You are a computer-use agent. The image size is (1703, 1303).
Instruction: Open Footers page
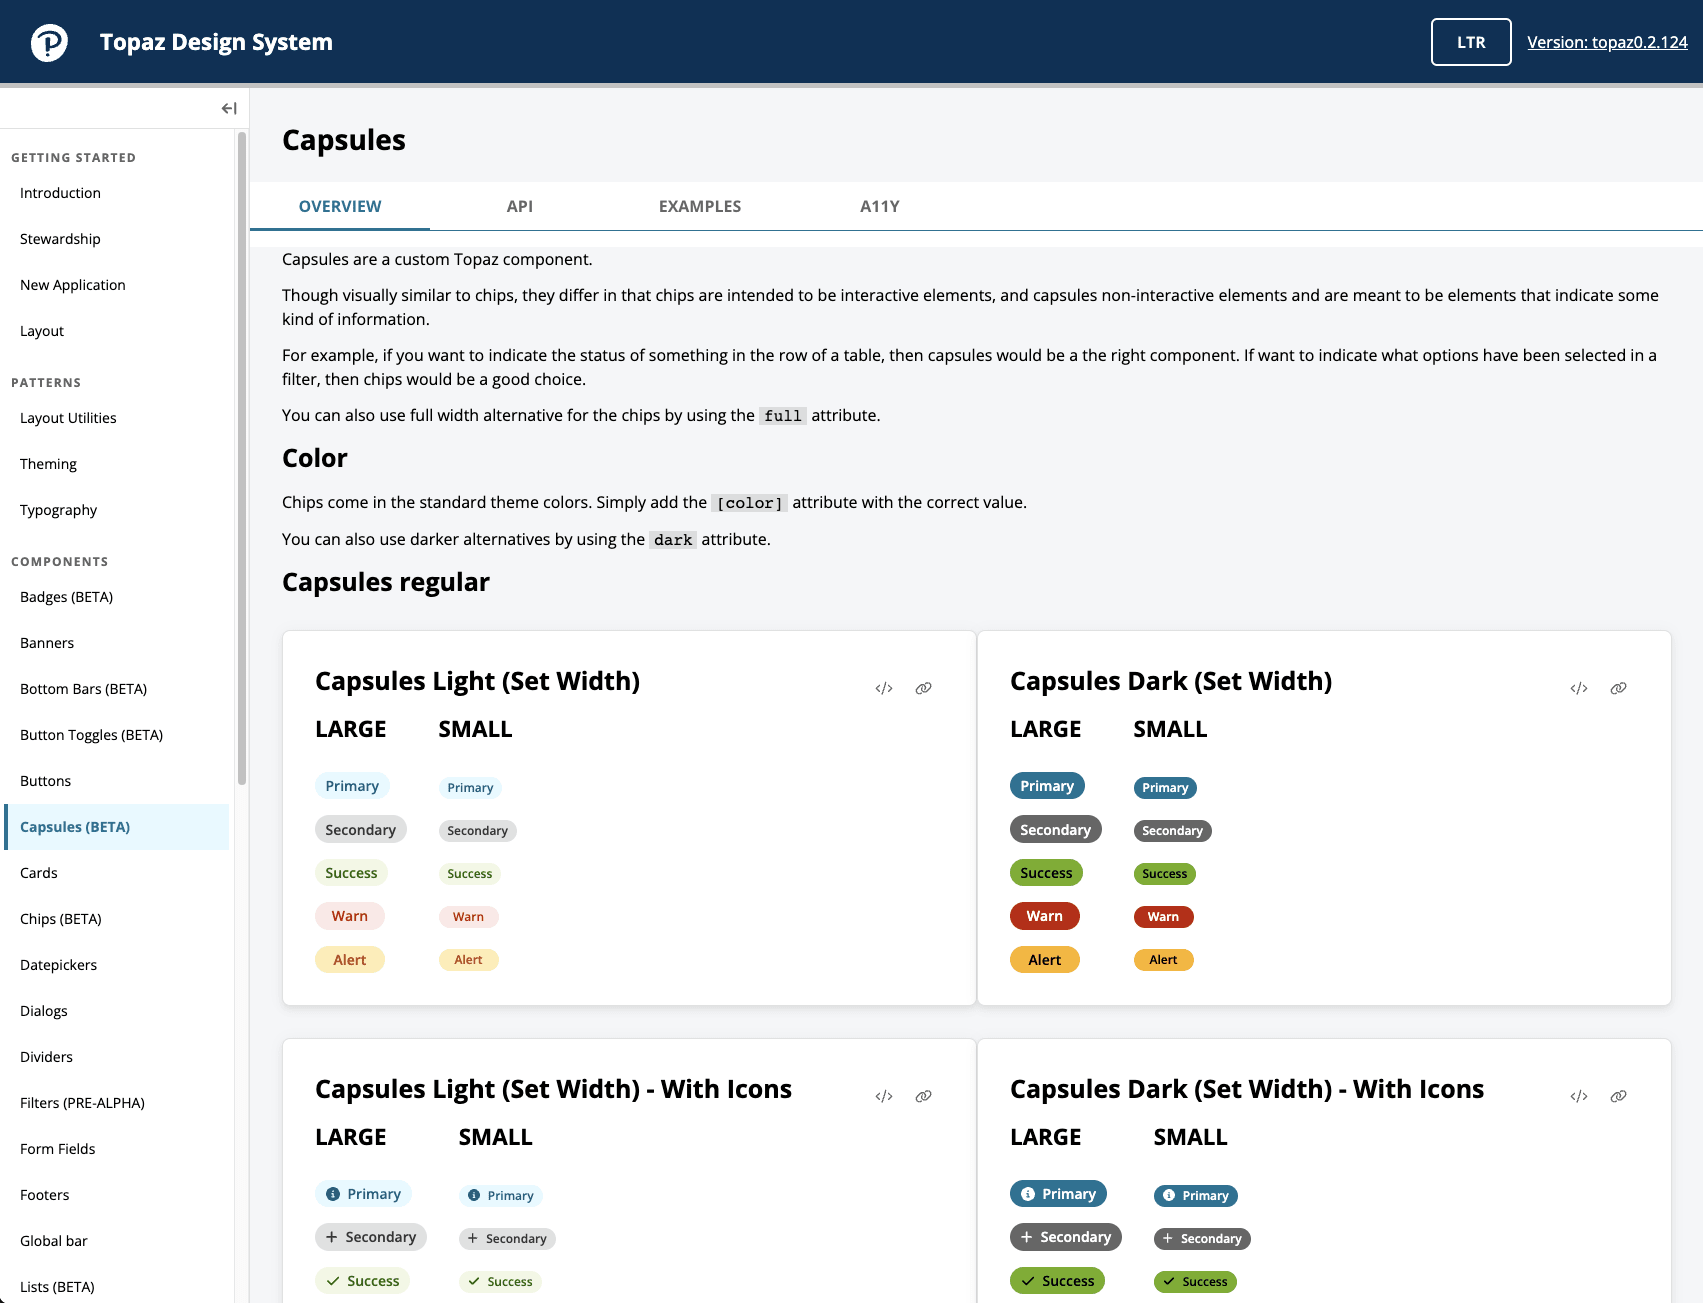(117, 1195)
